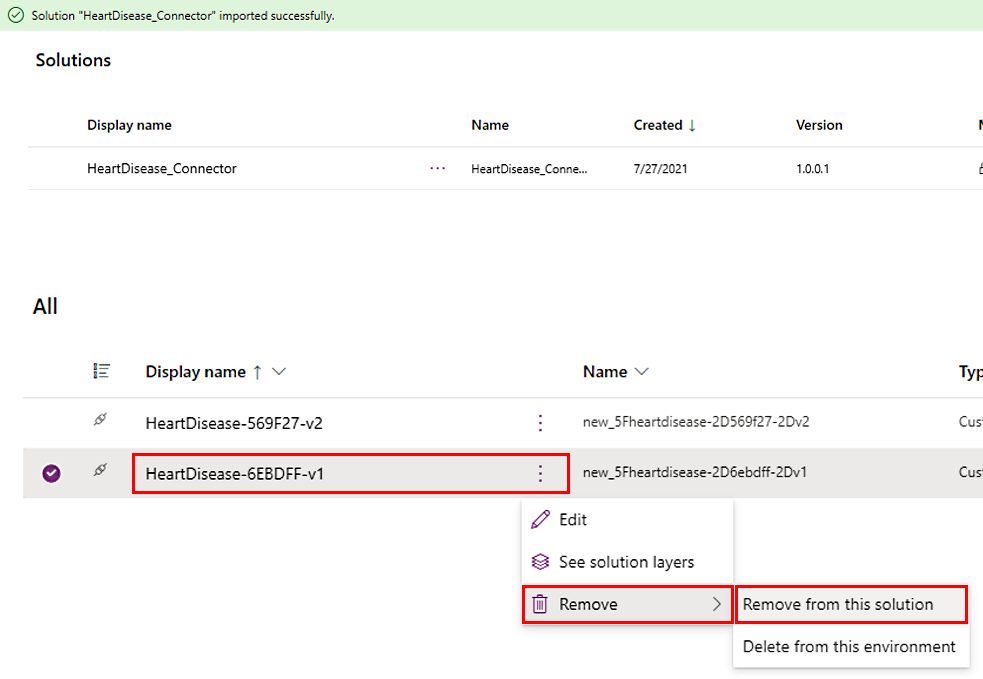
Task: Click the Version column header
Action: click(819, 125)
